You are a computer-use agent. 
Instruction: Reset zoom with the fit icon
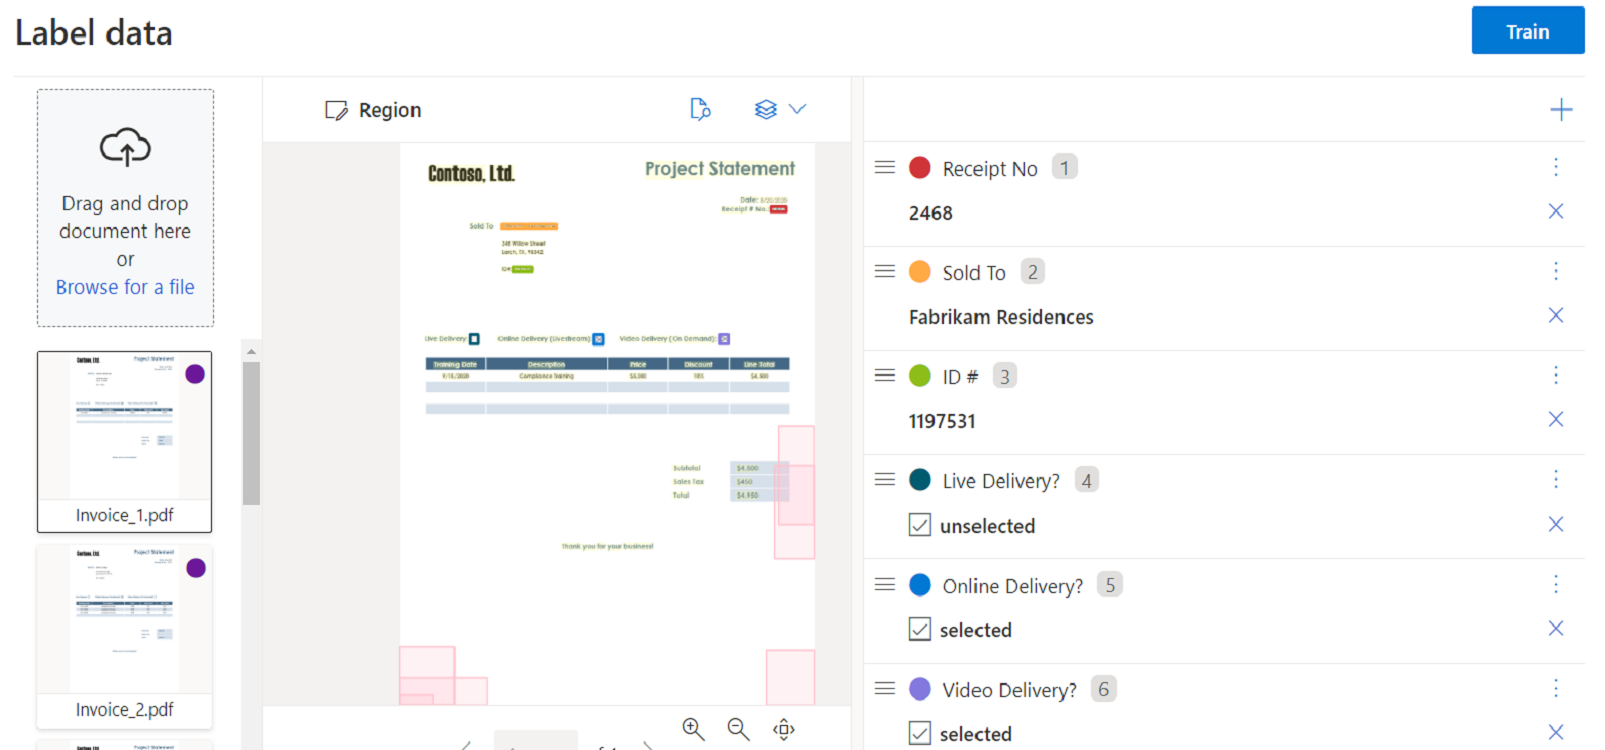click(x=784, y=729)
